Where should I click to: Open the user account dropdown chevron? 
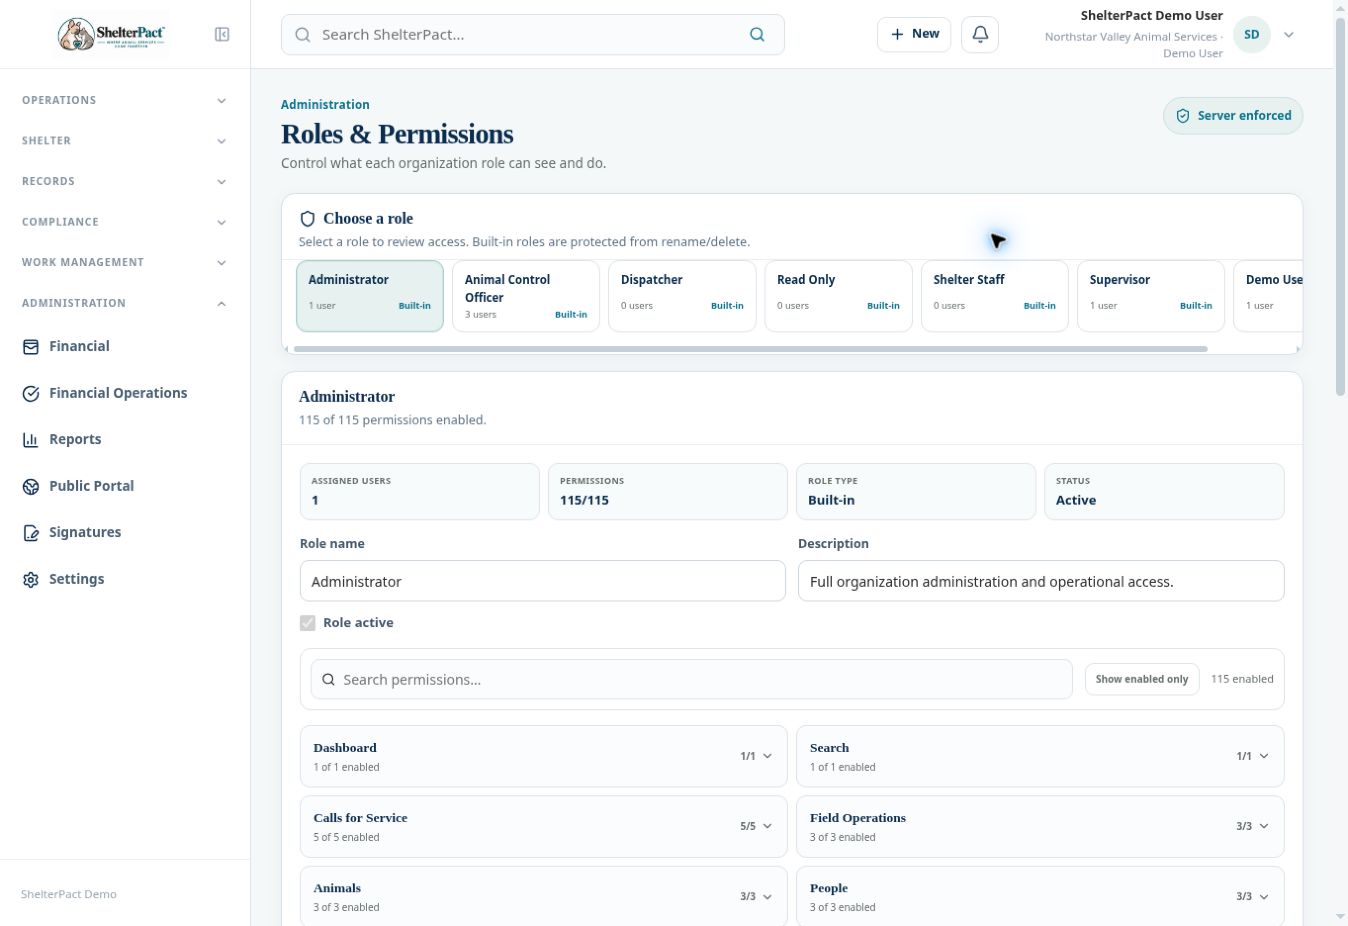pyautogui.click(x=1289, y=35)
